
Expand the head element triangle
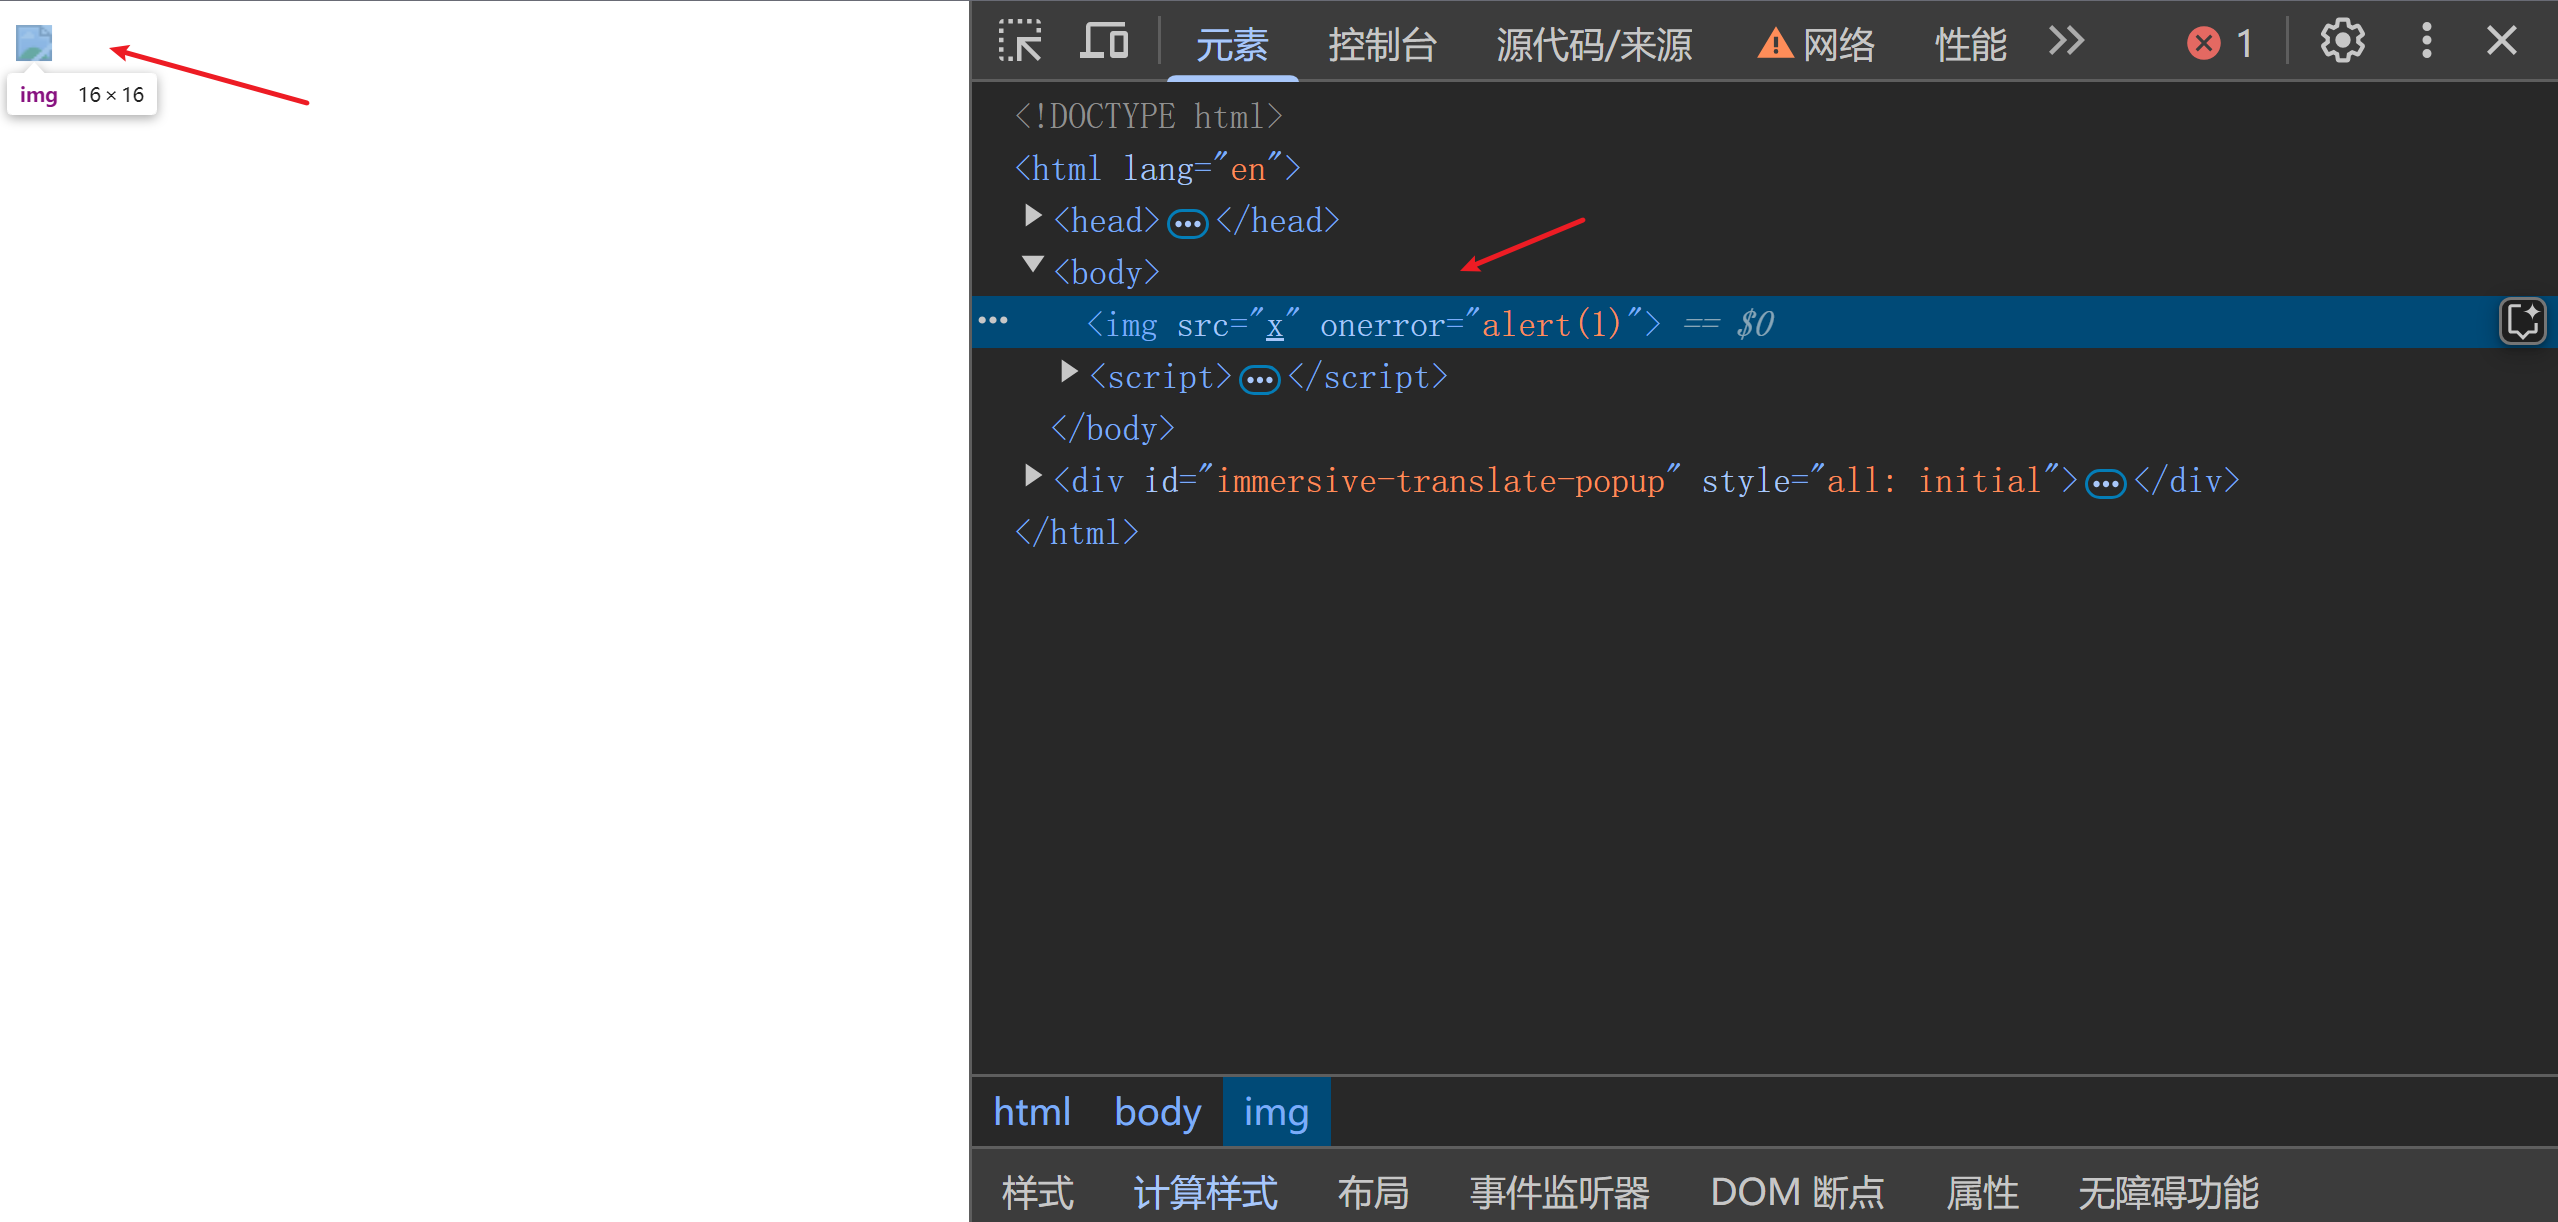coord(1033,217)
